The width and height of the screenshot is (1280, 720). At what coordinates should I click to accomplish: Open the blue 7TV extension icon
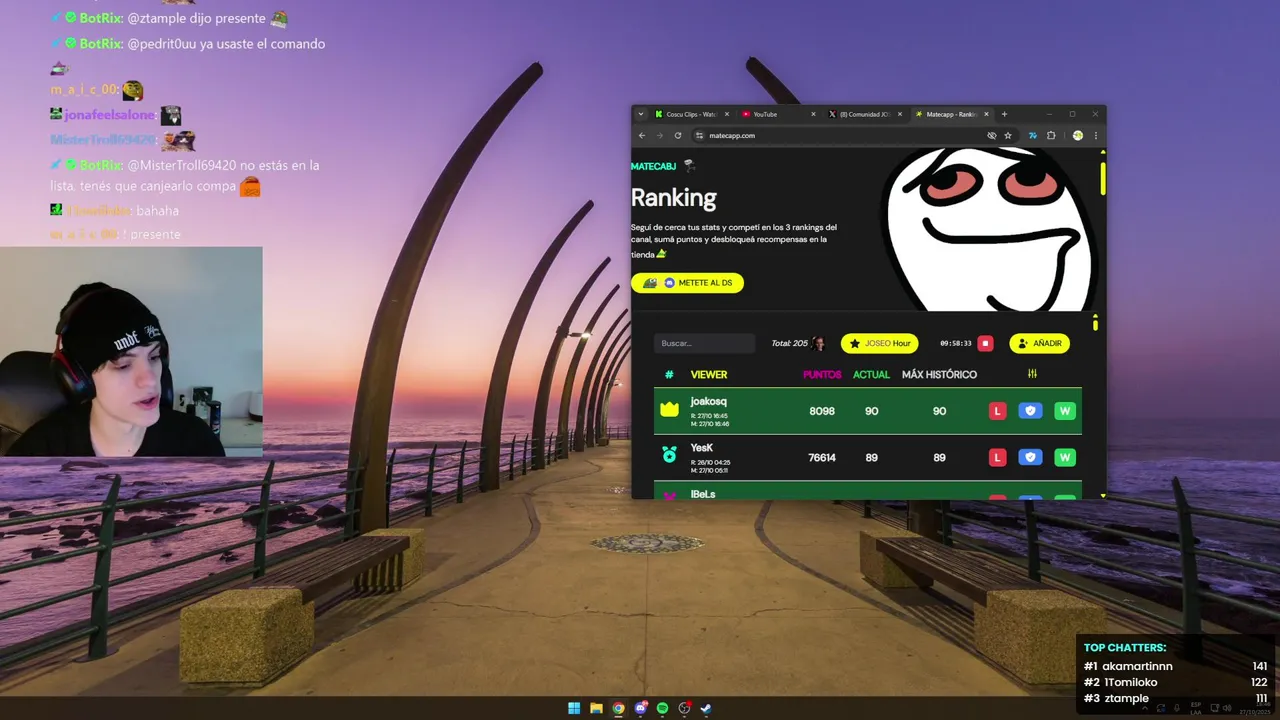pyautogui.click(x=1033, y=135)
